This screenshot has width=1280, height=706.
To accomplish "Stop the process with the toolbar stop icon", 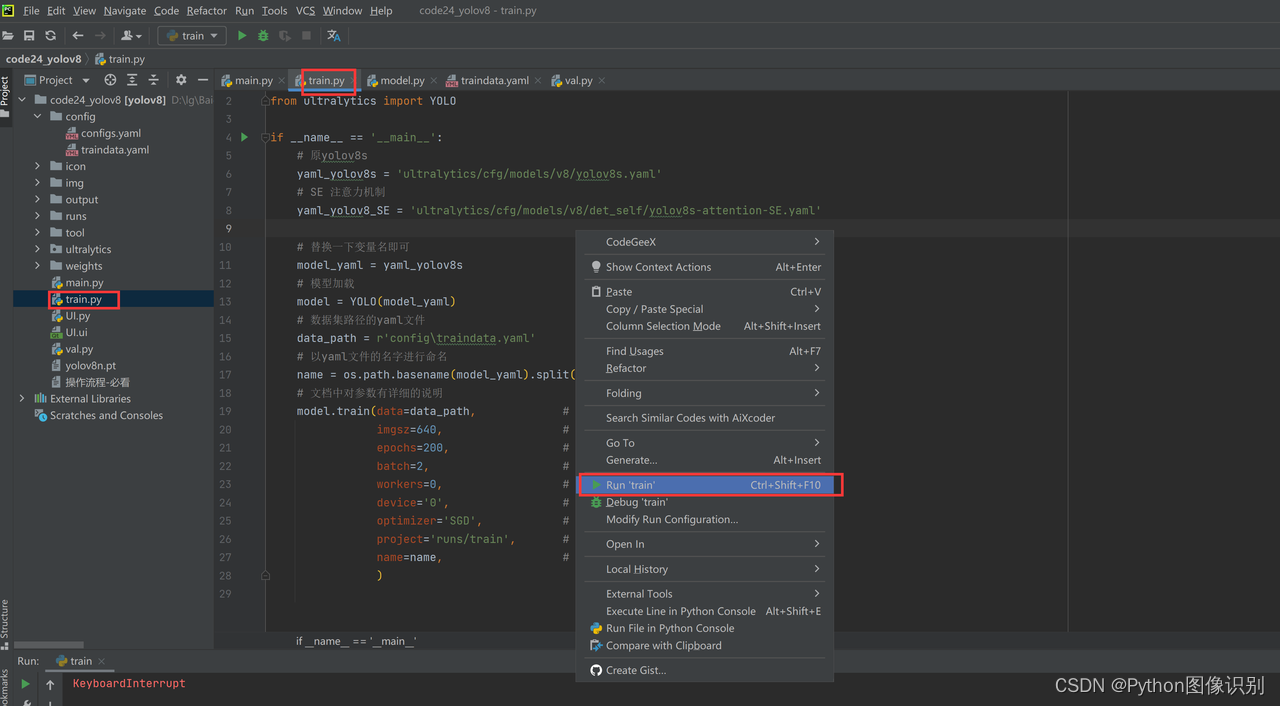I will pyautogui.click(x=306, y=35).
